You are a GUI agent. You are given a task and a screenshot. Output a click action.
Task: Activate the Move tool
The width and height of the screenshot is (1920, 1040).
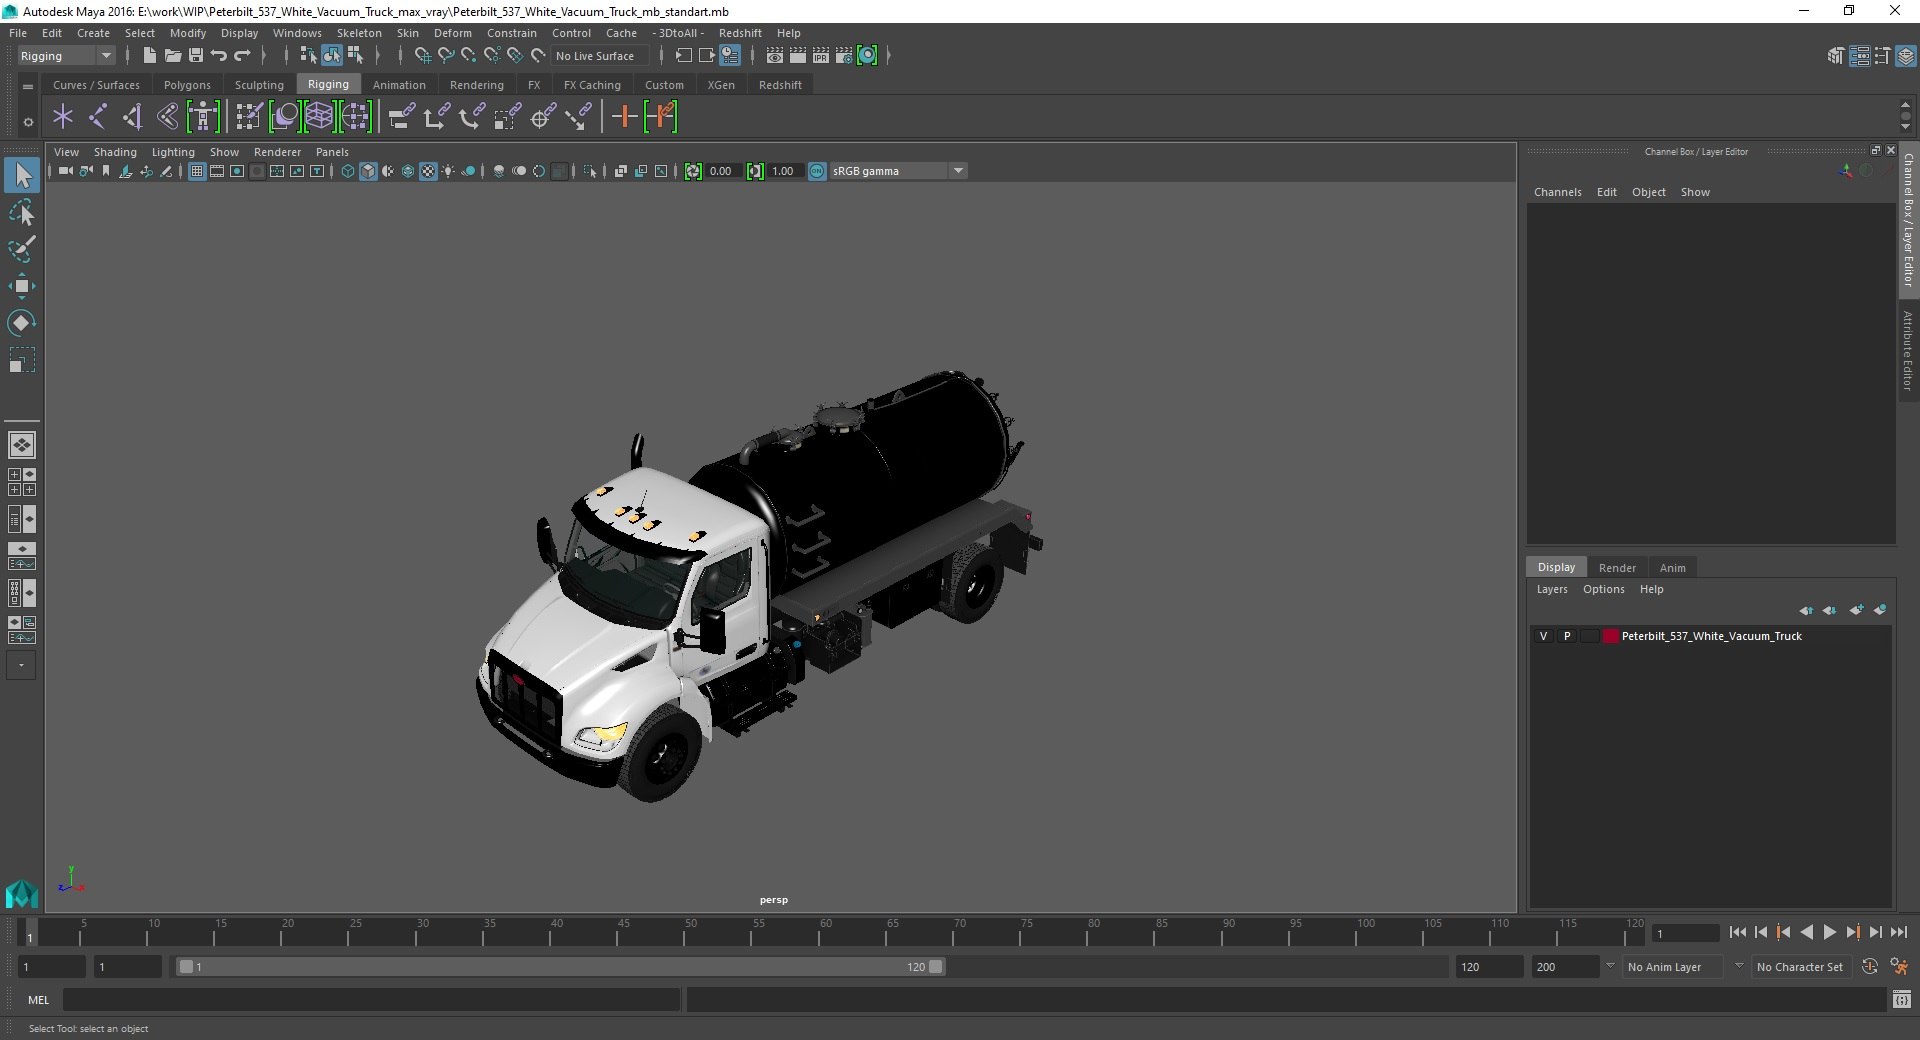pos(22,286)
